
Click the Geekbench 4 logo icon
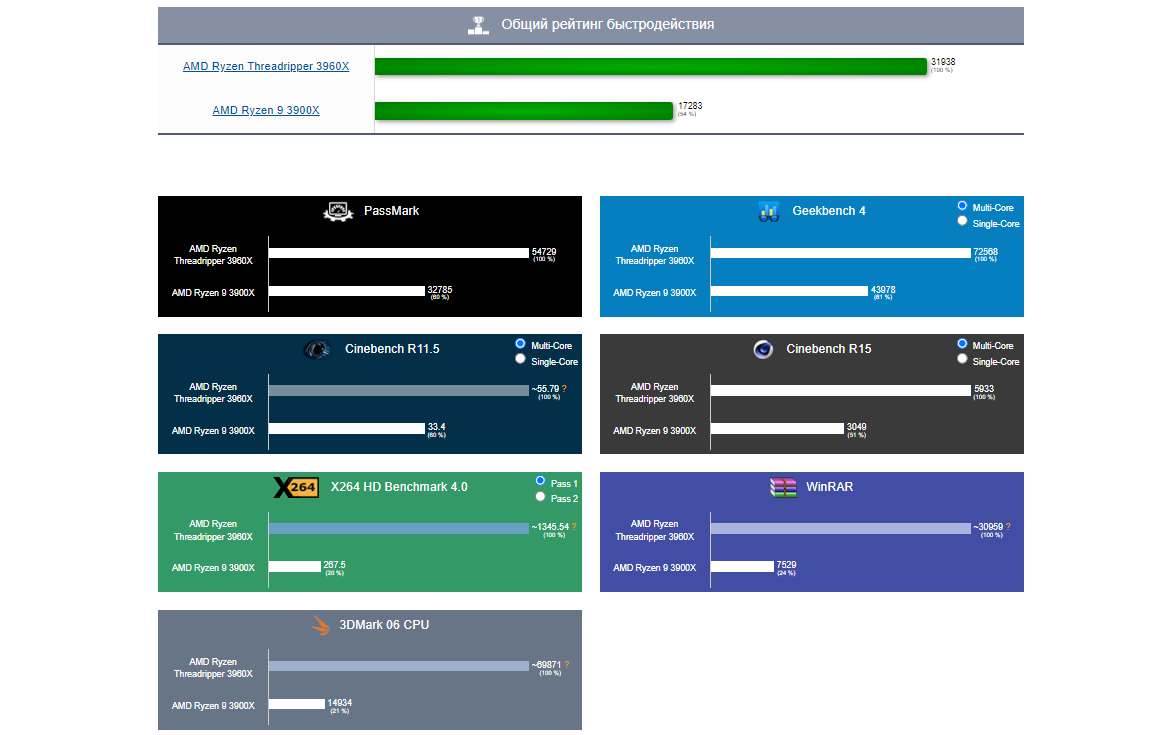coord(768,212)
